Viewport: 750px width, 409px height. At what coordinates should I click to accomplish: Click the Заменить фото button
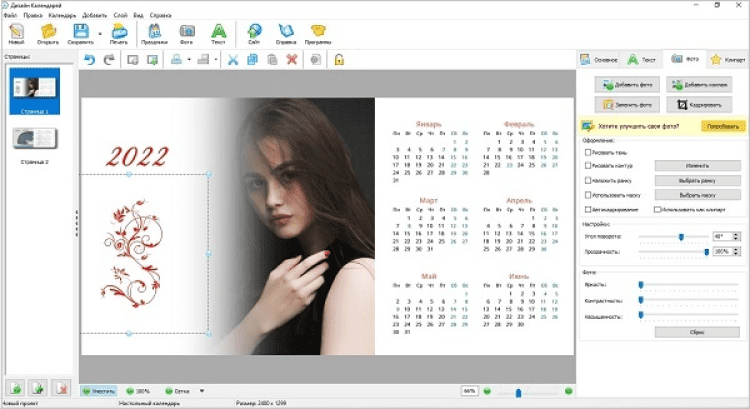pyautogui.click(x=627, y=104)
